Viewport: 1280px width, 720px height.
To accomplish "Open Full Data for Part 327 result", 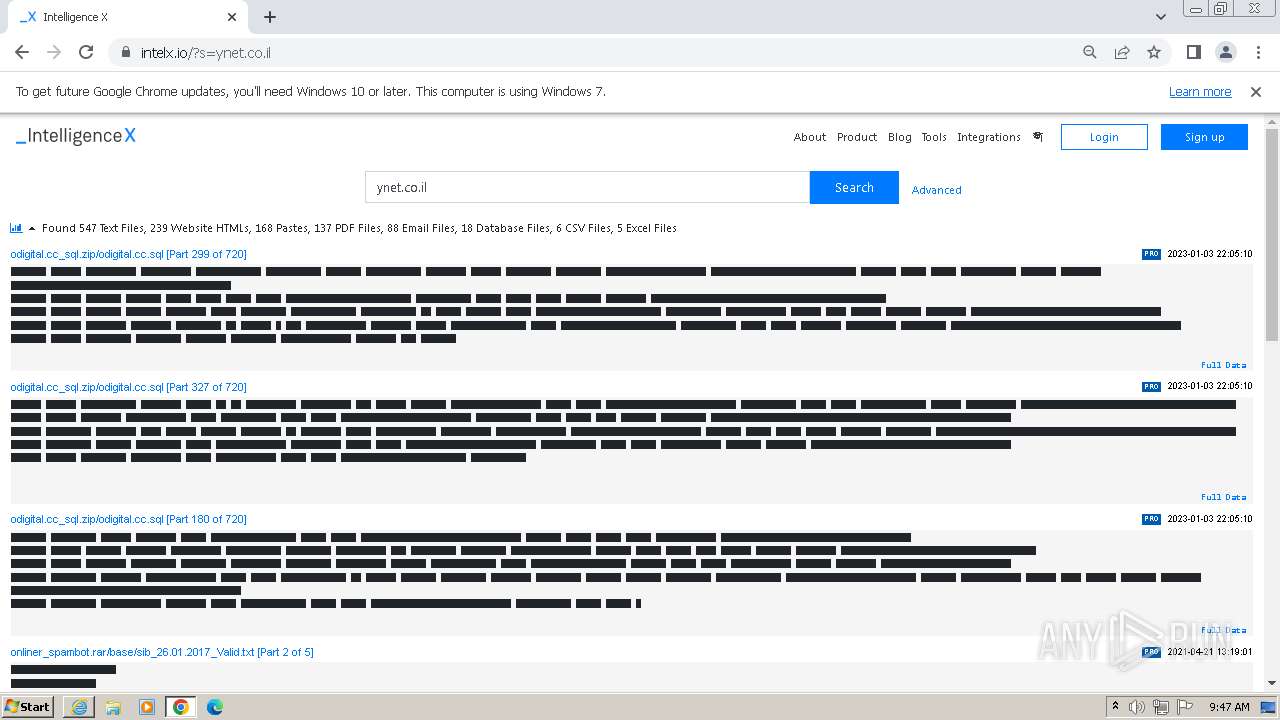I will (x=1224, y=497).
